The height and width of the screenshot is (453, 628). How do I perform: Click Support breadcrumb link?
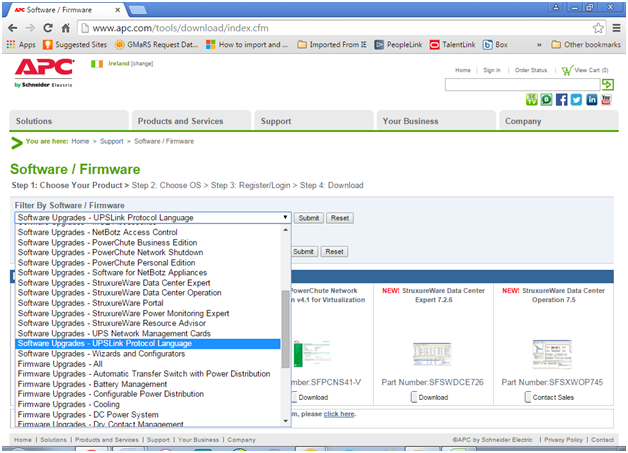click(x=112, y=141)
